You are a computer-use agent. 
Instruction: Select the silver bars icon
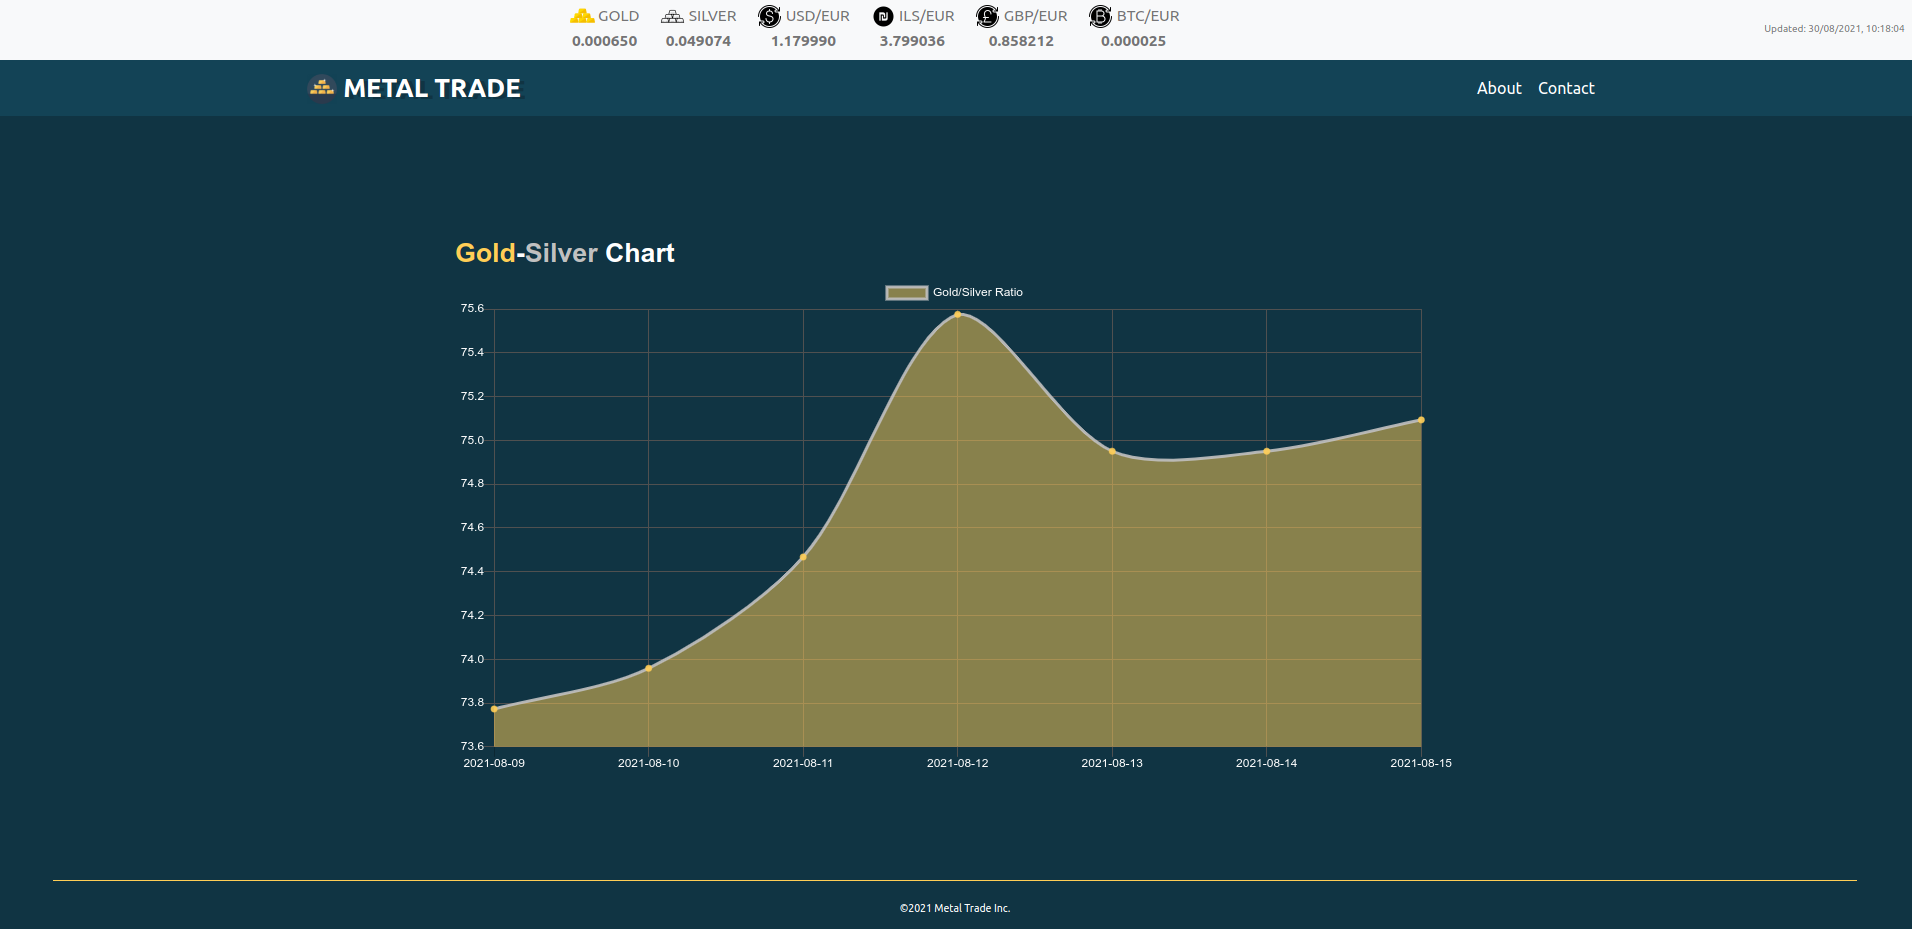[x=670, y=15]
